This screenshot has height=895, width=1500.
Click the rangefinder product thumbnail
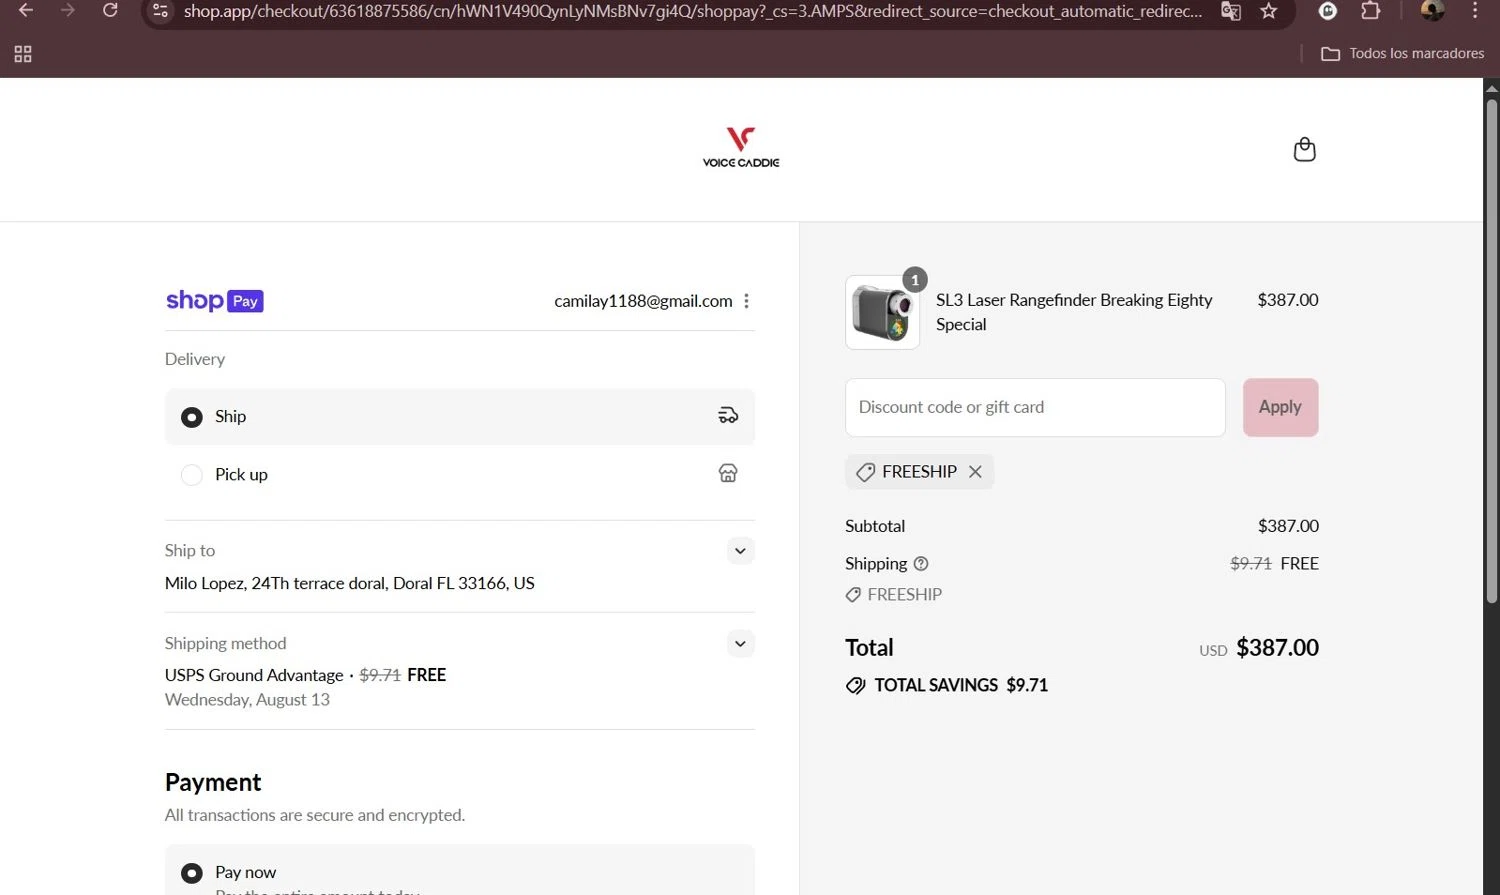coord(882,312)
